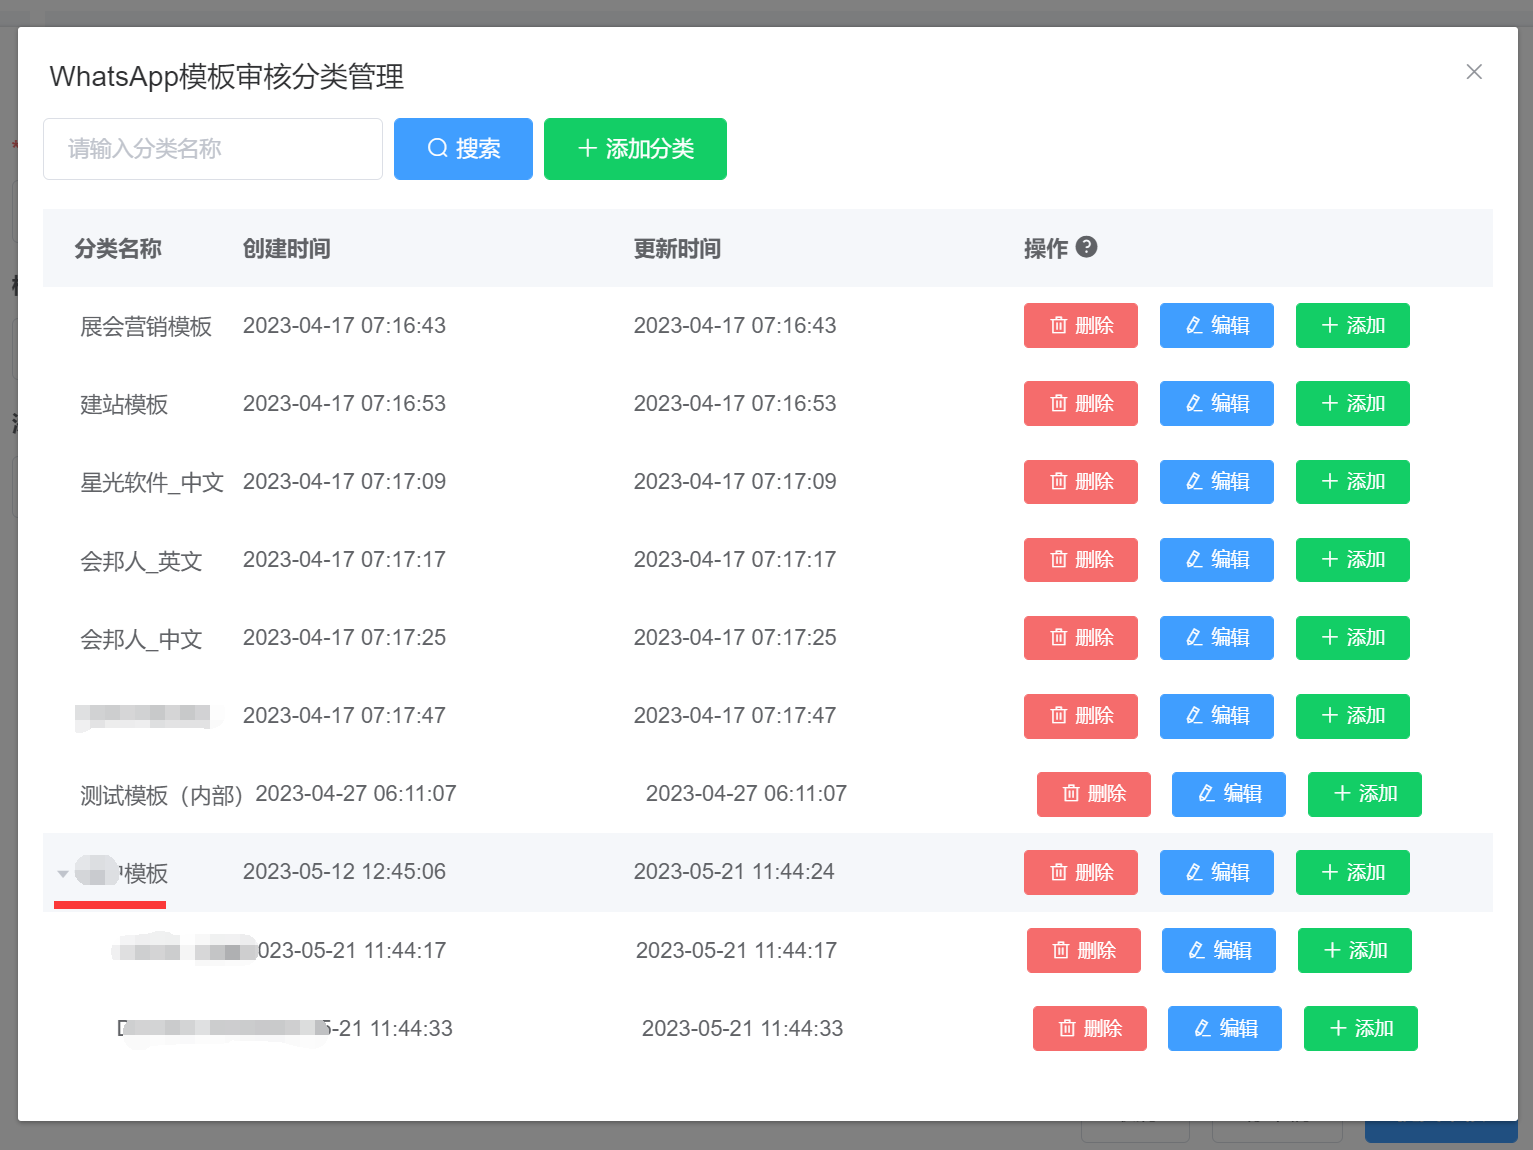This screenshot has width=1533, height=1150.
Task: Edit the row created at 07:17:47
Action: pos(1217,716)
